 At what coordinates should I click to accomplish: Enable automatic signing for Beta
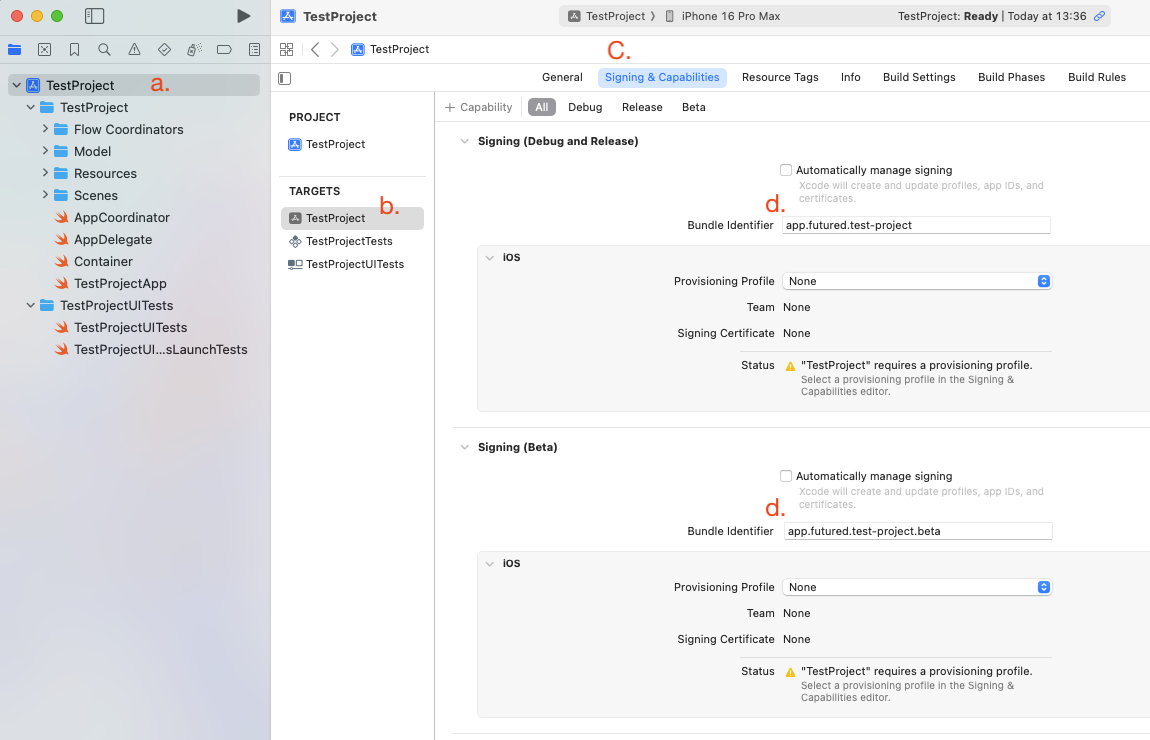click(x=786, y=476)
